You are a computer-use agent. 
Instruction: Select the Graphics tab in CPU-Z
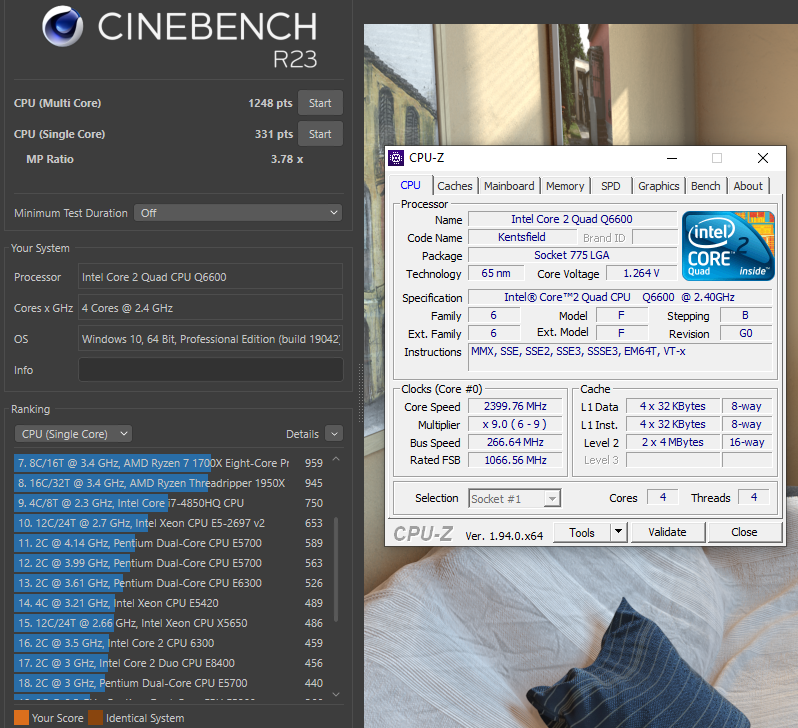(x=659, y=186)
